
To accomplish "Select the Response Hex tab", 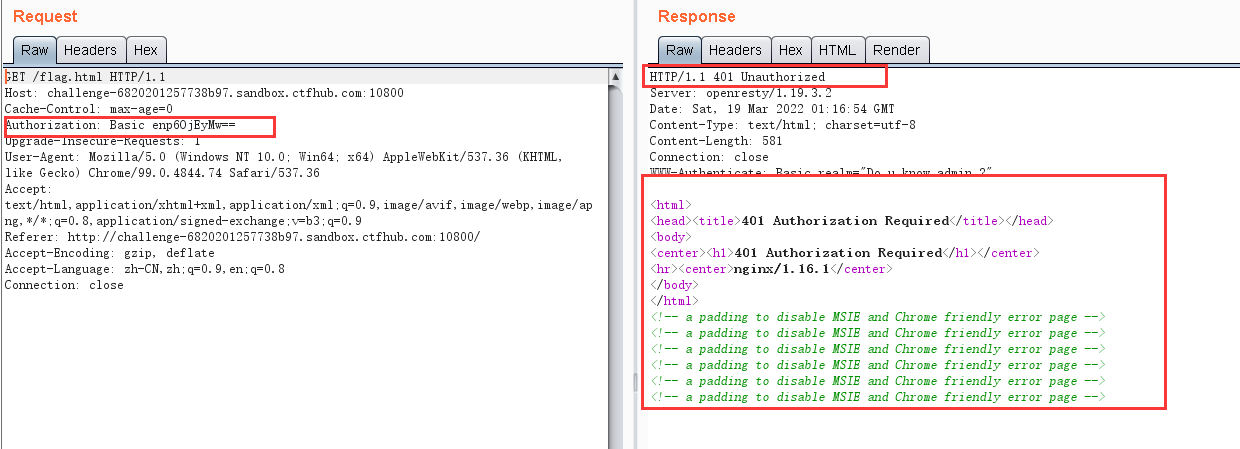I will pyautogui.click(x=790, y=50).
